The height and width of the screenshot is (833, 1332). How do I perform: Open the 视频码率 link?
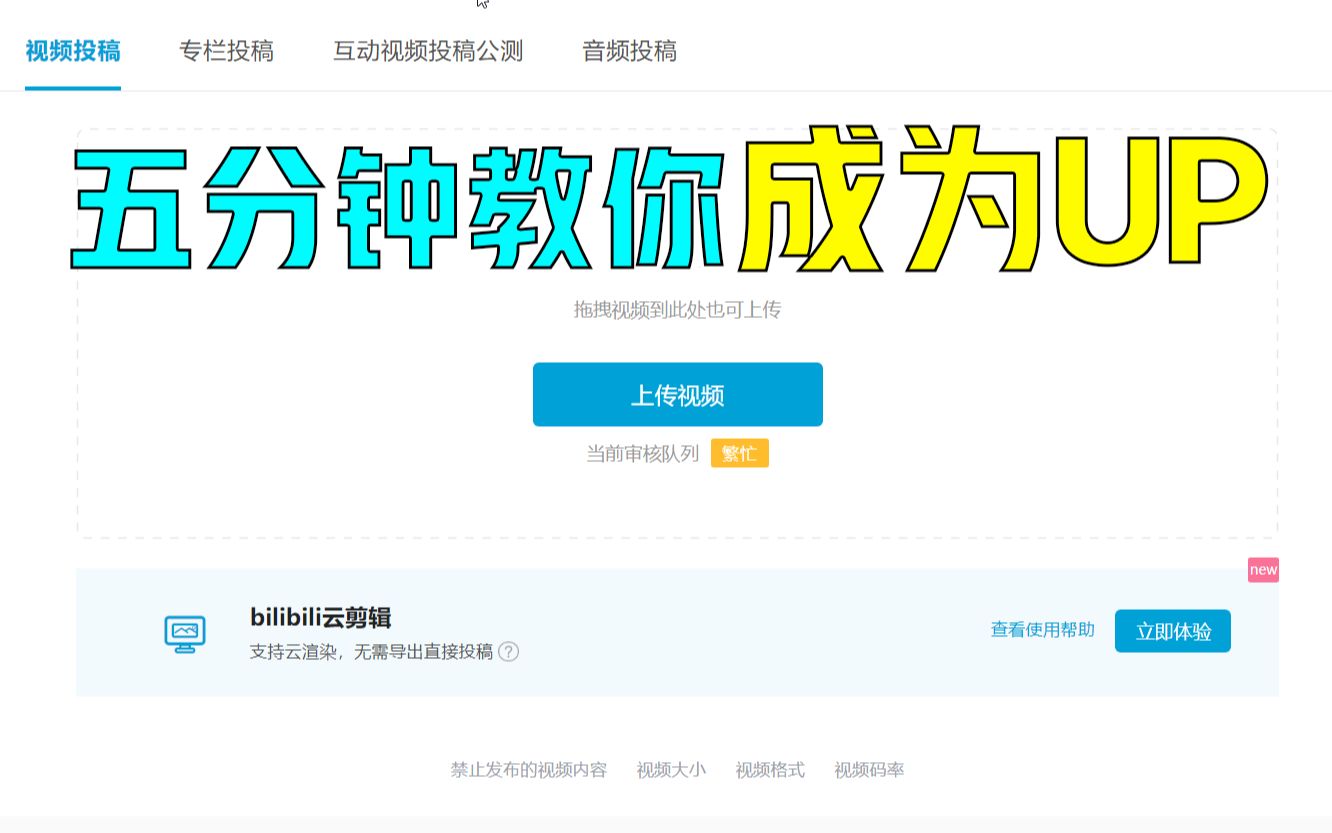pos(869,770)
